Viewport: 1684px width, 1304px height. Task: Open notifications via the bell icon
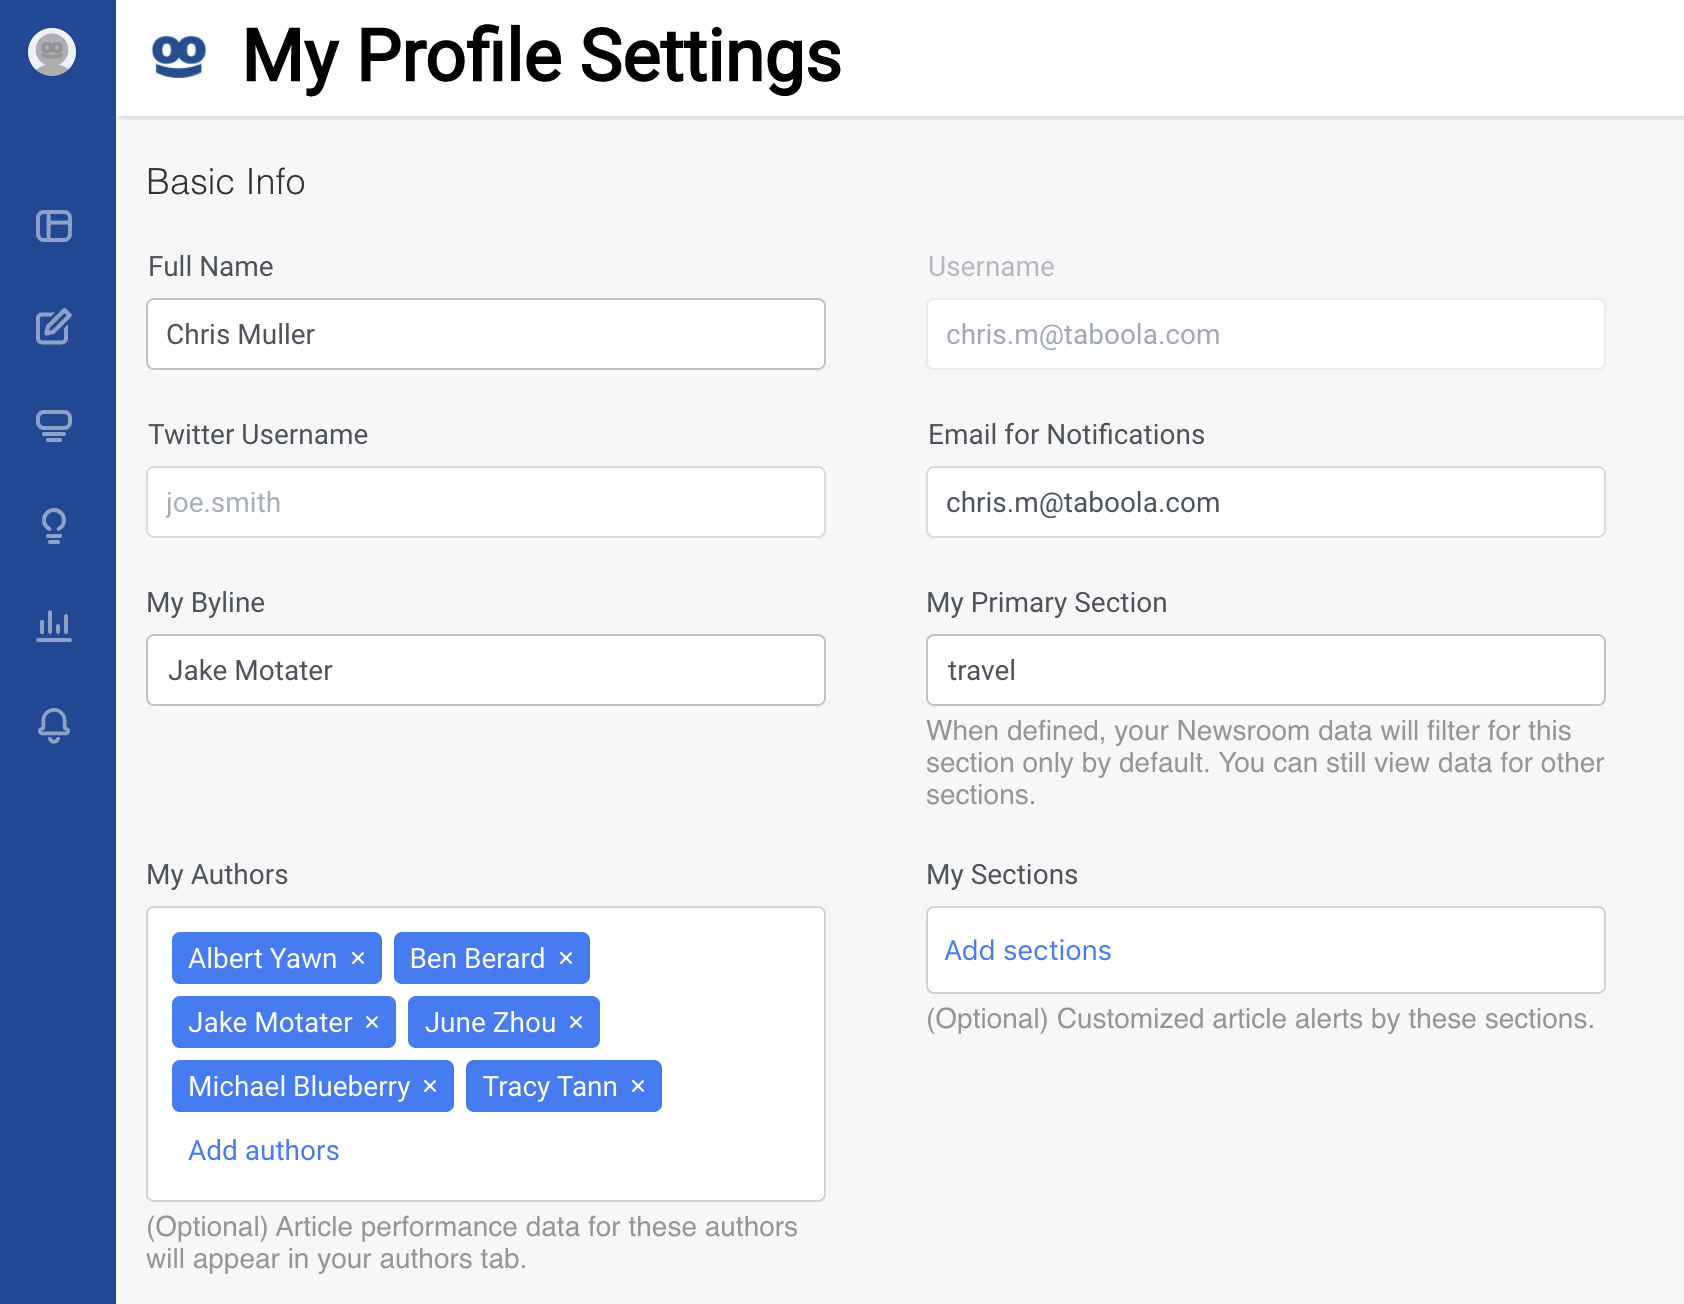[55, 726]
